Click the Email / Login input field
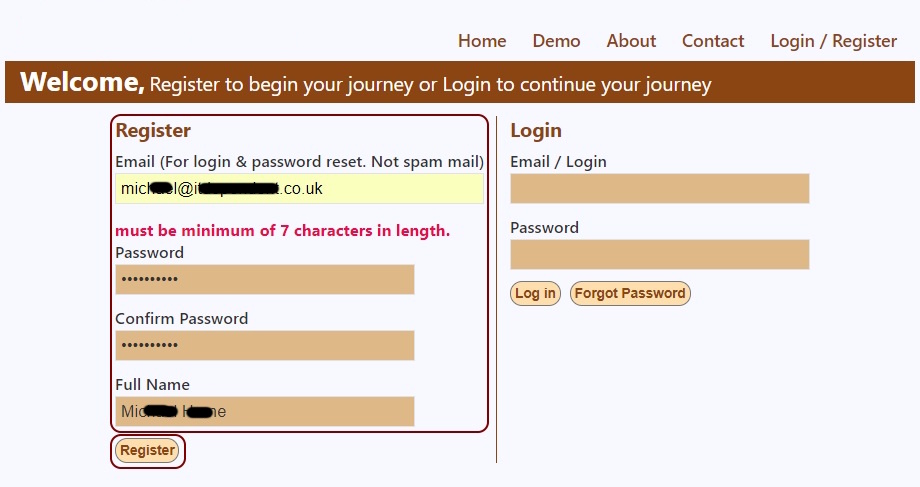This screenshot has width=920, height=487. click(659, 188)
